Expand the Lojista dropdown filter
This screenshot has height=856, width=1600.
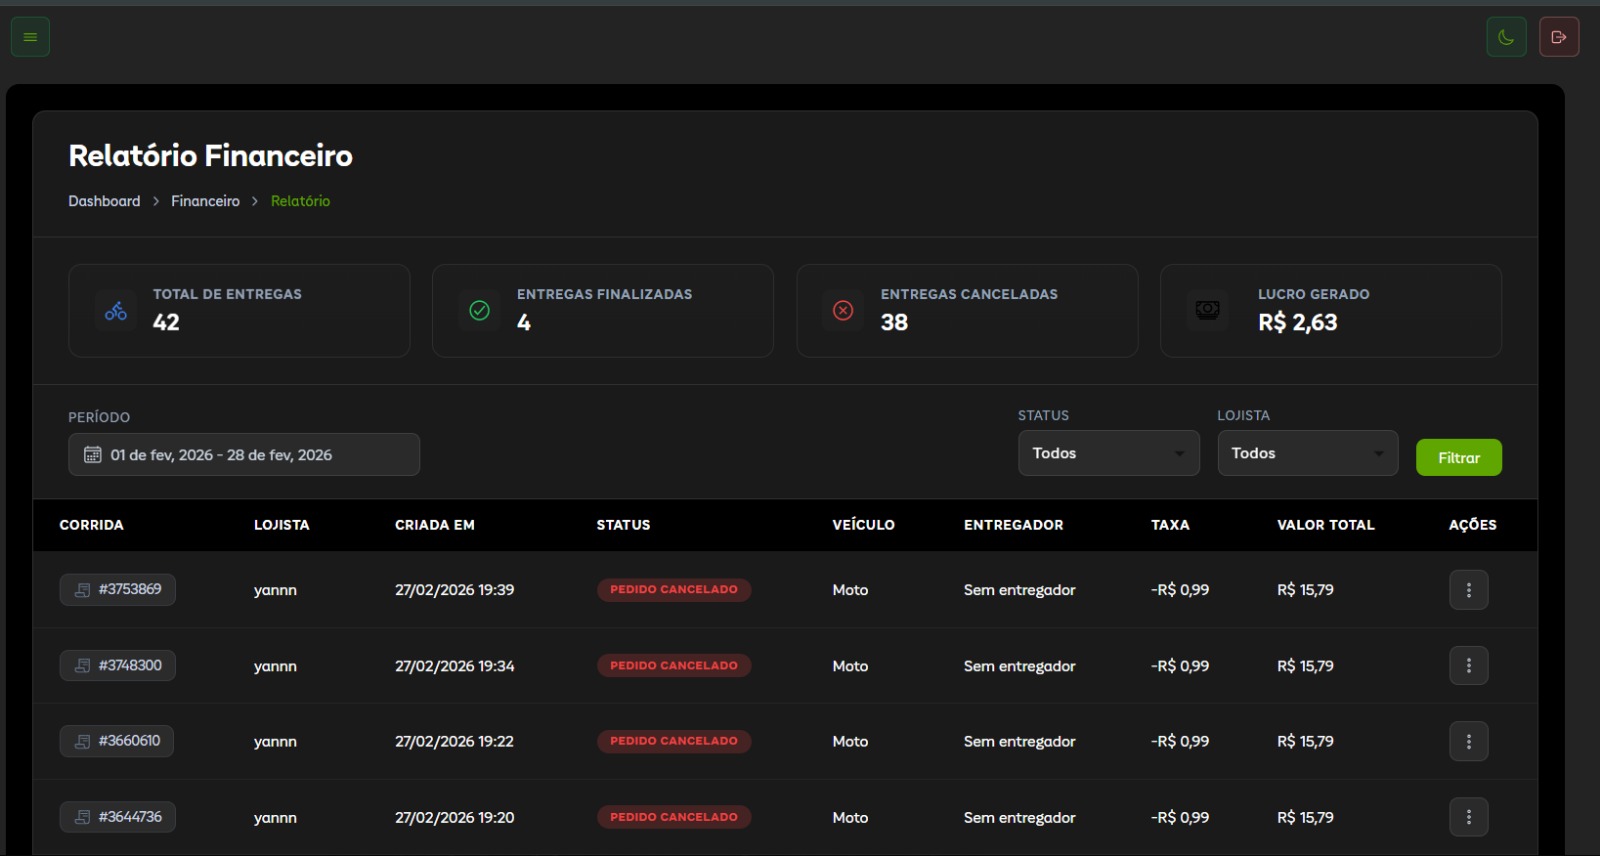[x=1307, y=454]
